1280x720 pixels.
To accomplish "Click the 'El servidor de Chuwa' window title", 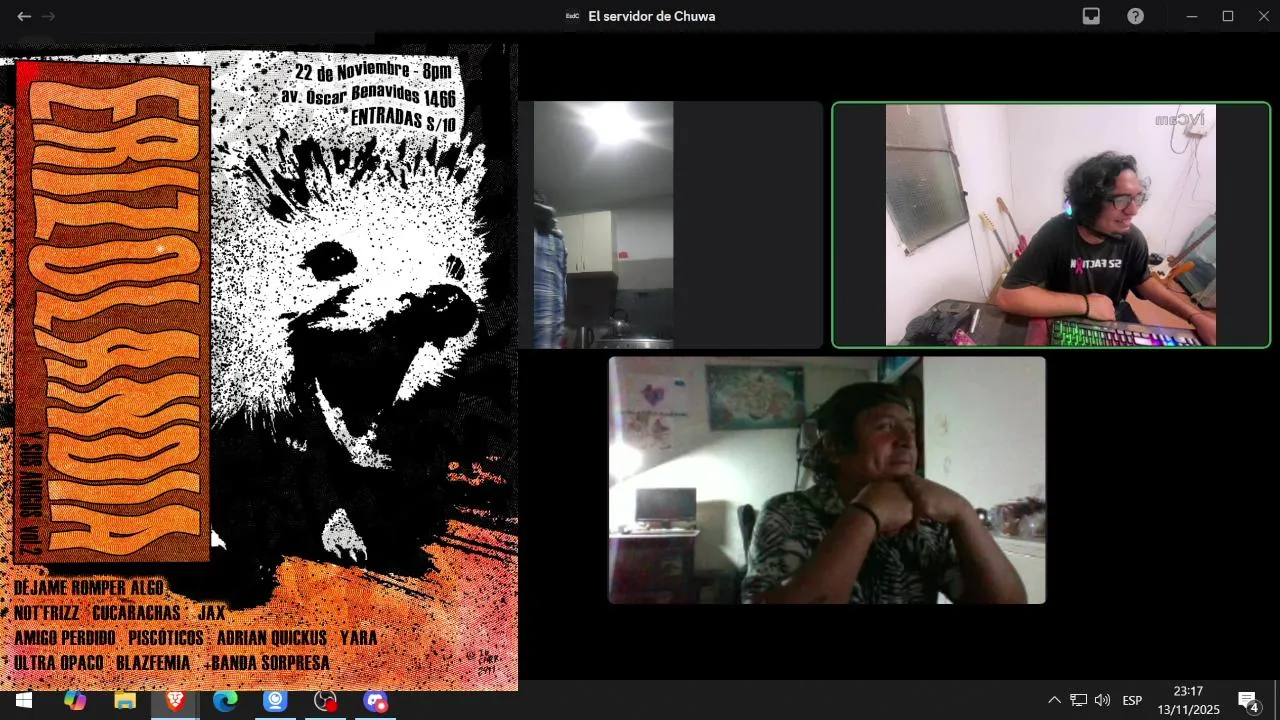I will (652, 16).
